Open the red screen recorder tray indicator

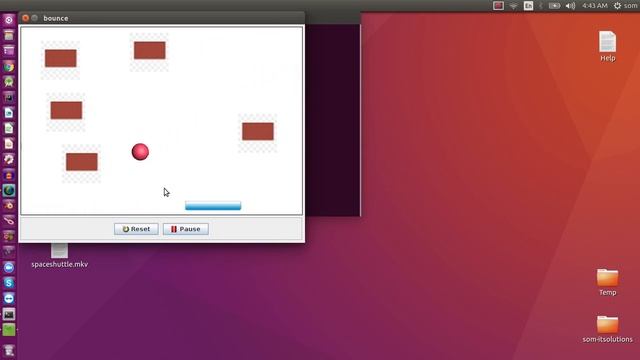[498, 5]
